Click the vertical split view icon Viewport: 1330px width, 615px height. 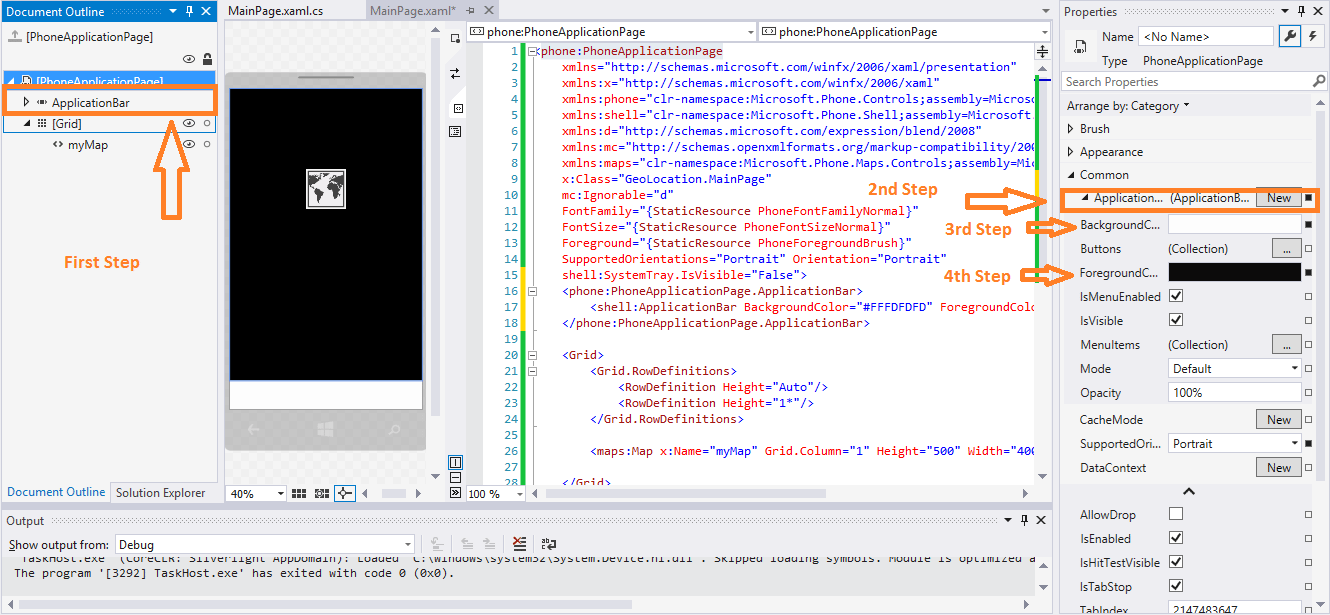pos(455,462)
